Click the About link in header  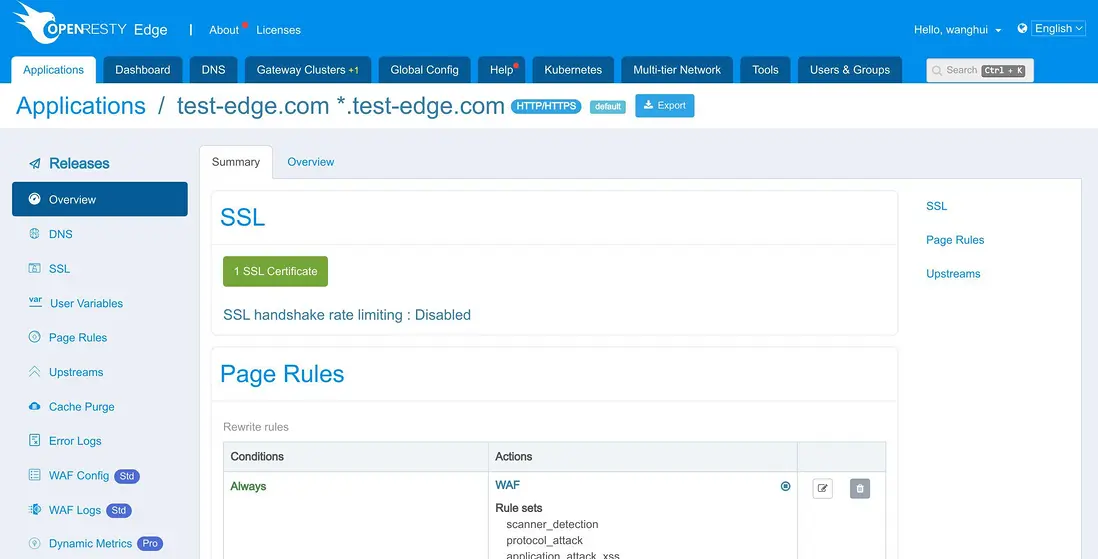tap(224, 30)
